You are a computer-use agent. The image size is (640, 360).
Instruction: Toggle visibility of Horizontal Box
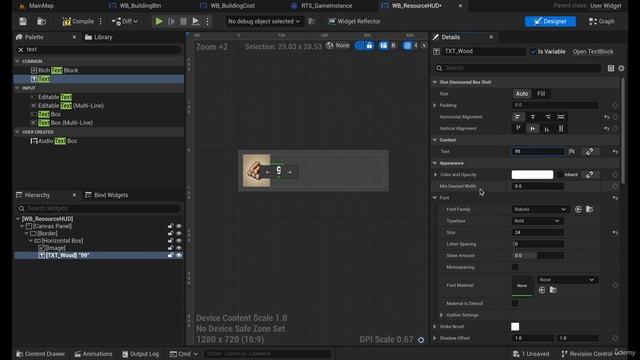(179, 241)
